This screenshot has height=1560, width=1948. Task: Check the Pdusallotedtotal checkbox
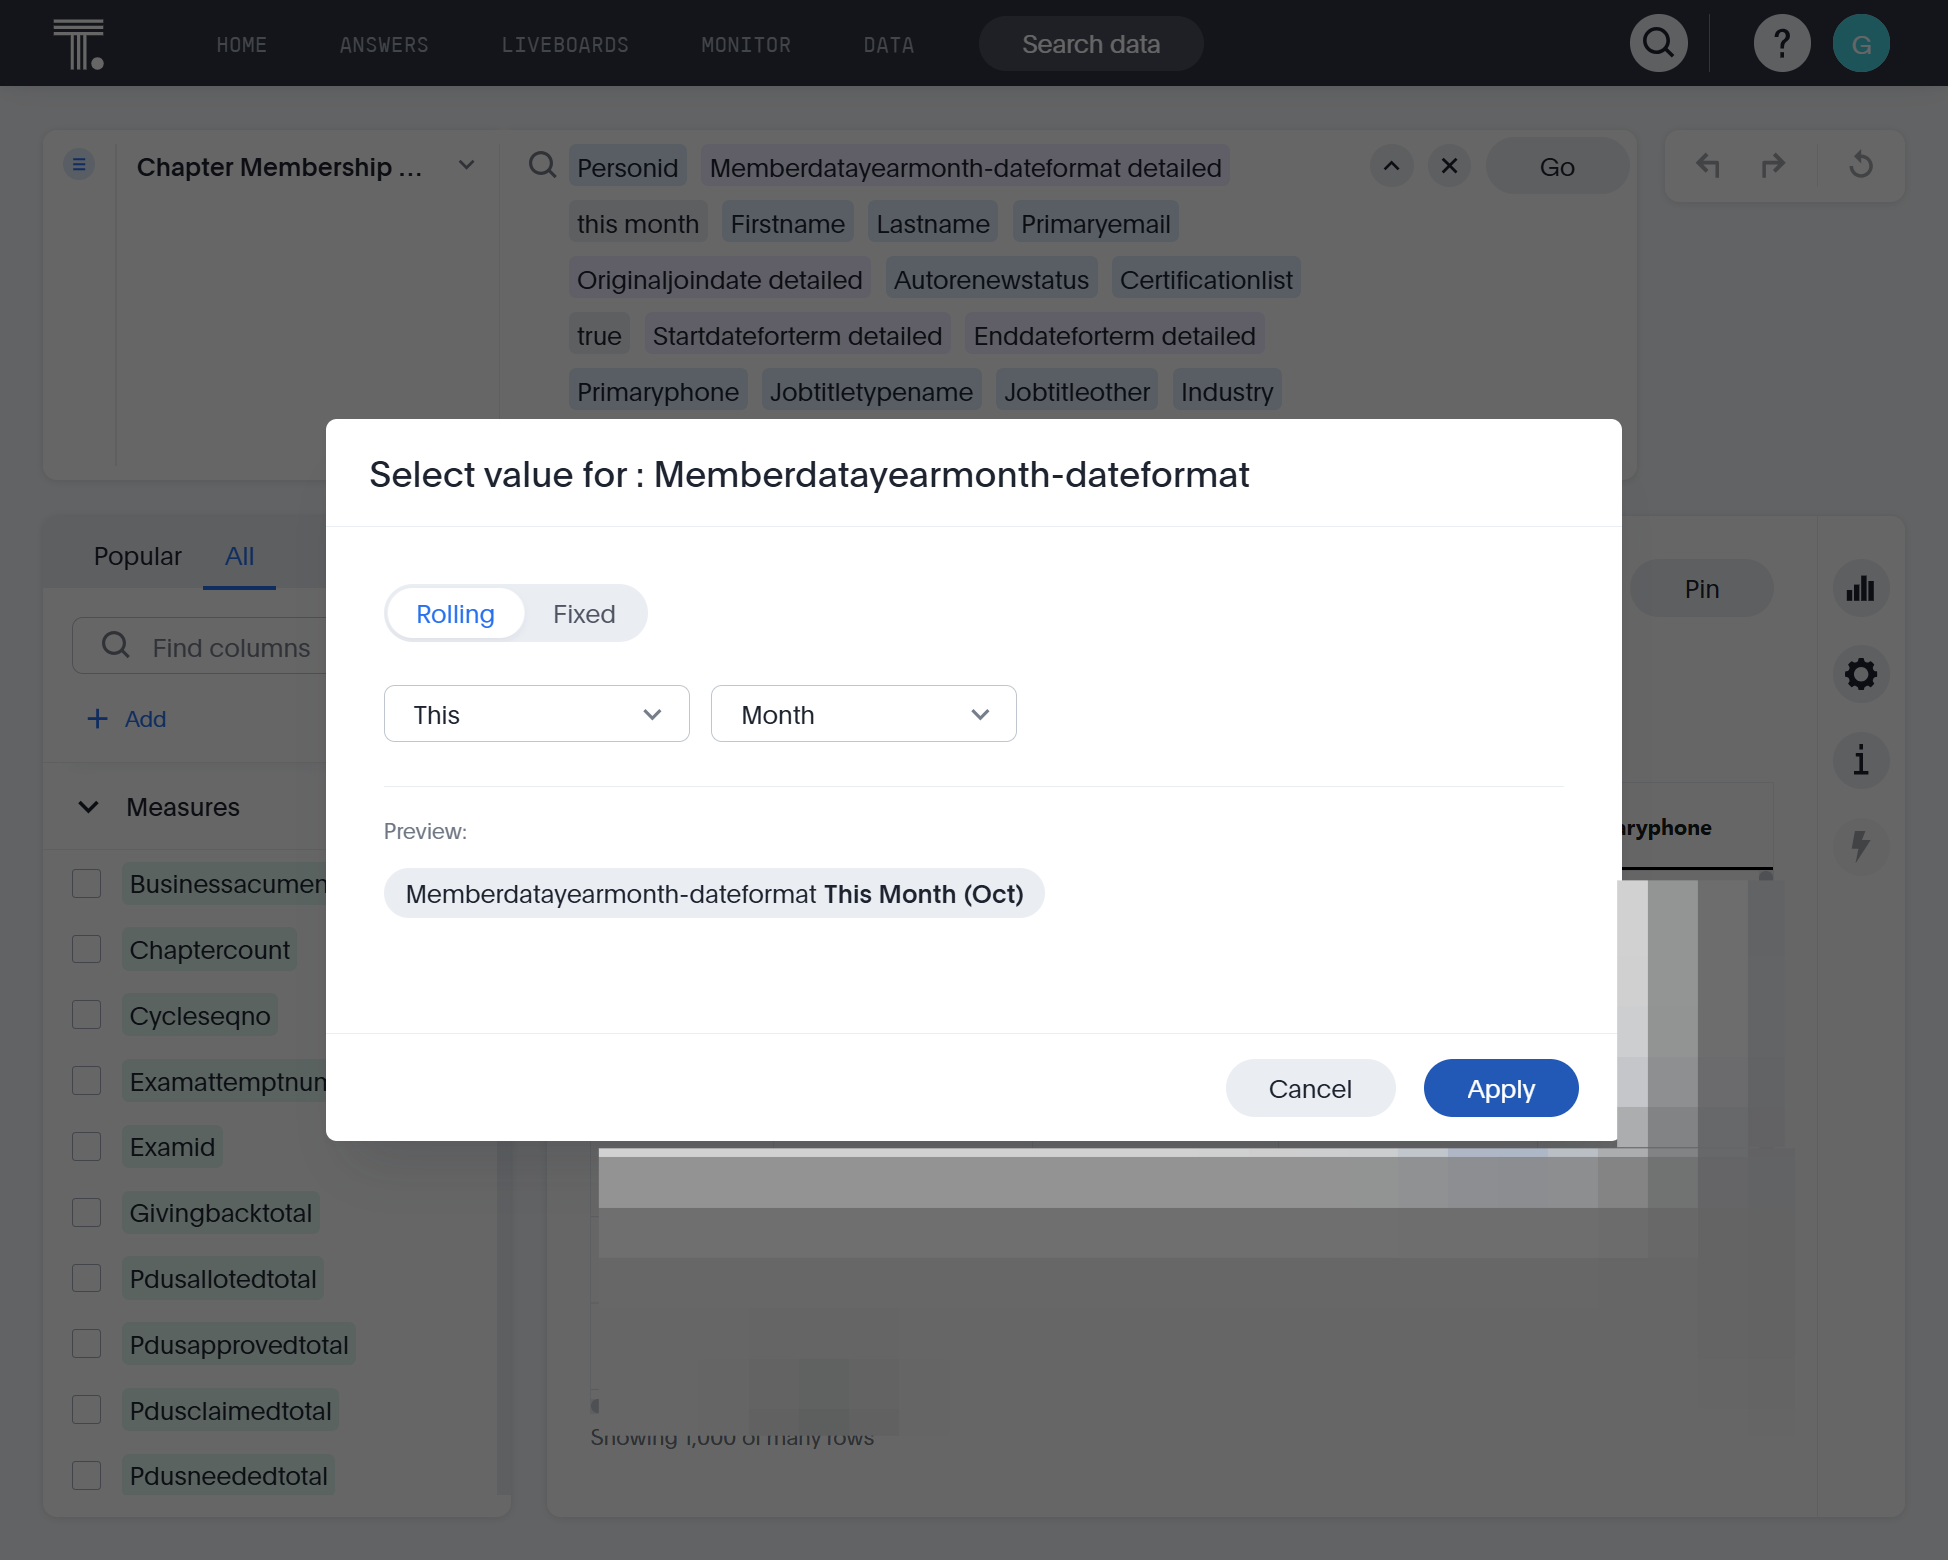click(87, 1278)
